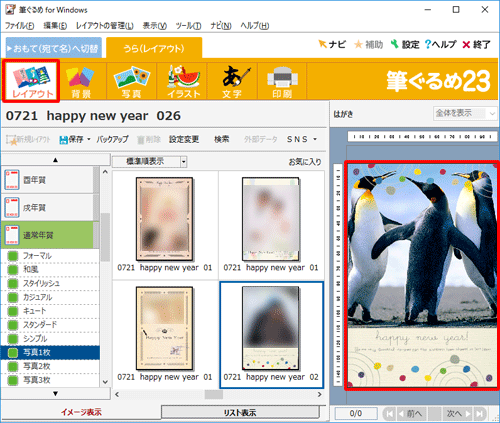Open the 文字 text tool
Image resolution: width=500 pixels, height=423 pixels.
tap(233, 82)
